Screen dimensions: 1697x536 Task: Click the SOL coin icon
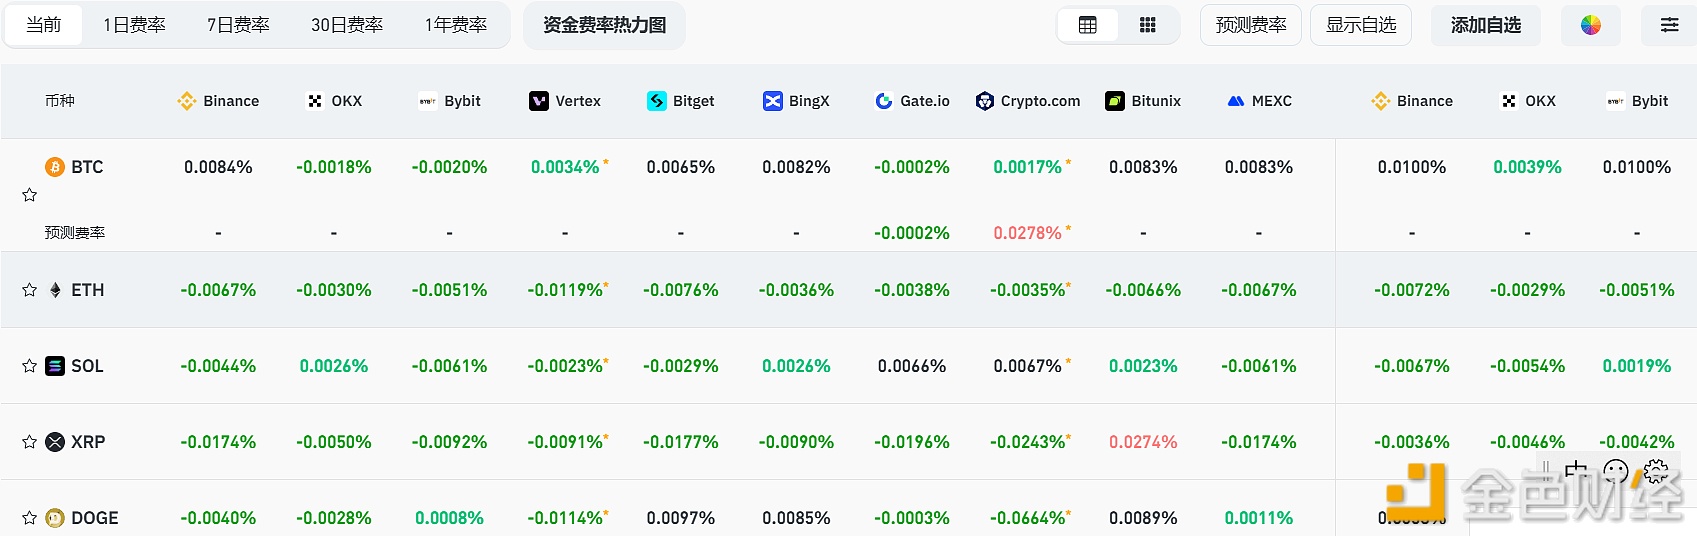click(x=55, y=366)
